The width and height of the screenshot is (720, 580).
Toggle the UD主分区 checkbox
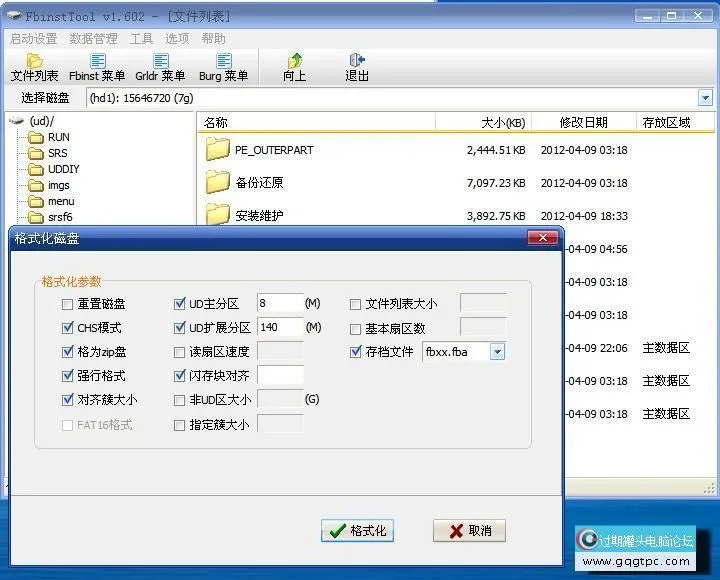[x=179, y=304]
